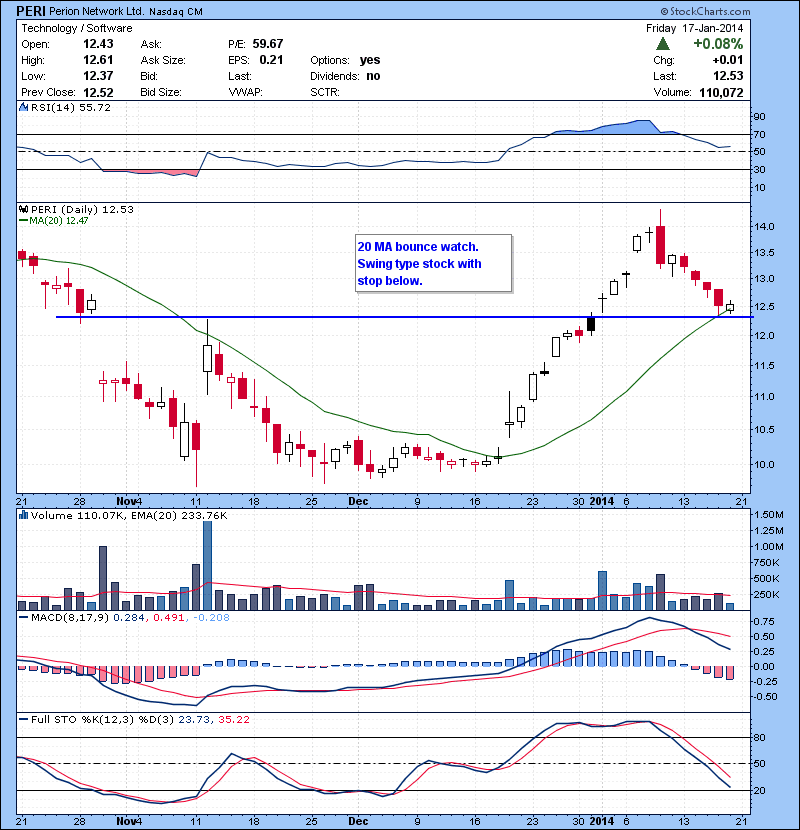The height and width of the screenshot is (830, 800).
Task: Click the P/E value 59.67
Action: (x=267, y=44)
